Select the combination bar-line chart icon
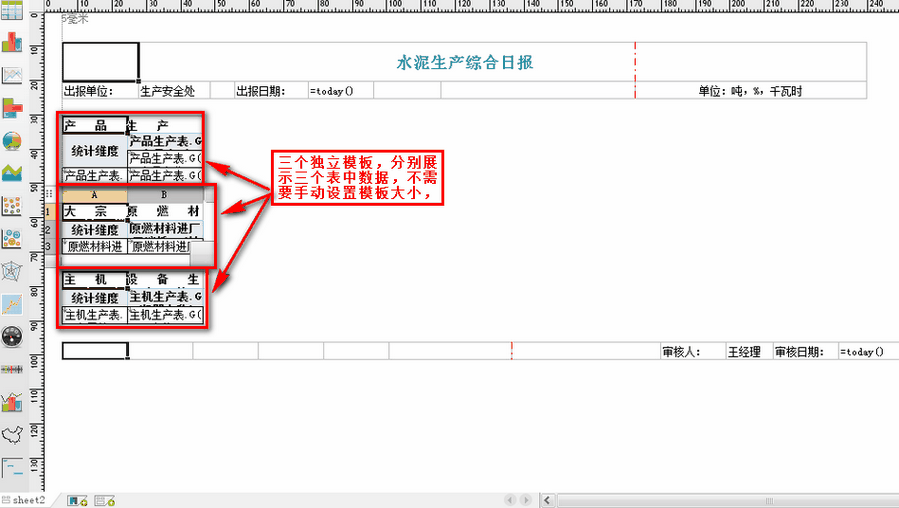The width and height of the screenshot is (899, 508). point(11,402)
